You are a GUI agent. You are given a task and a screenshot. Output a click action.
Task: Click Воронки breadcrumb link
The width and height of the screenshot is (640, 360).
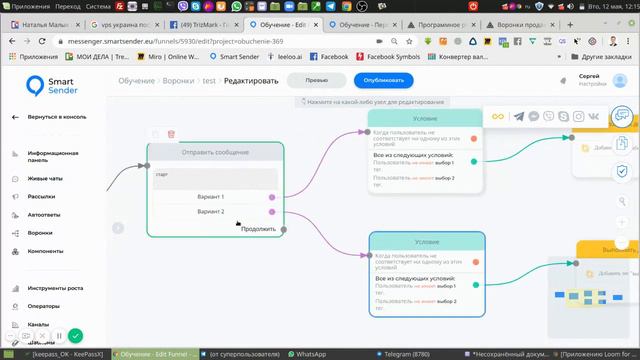pyautogui.click(x=178, y=81)
